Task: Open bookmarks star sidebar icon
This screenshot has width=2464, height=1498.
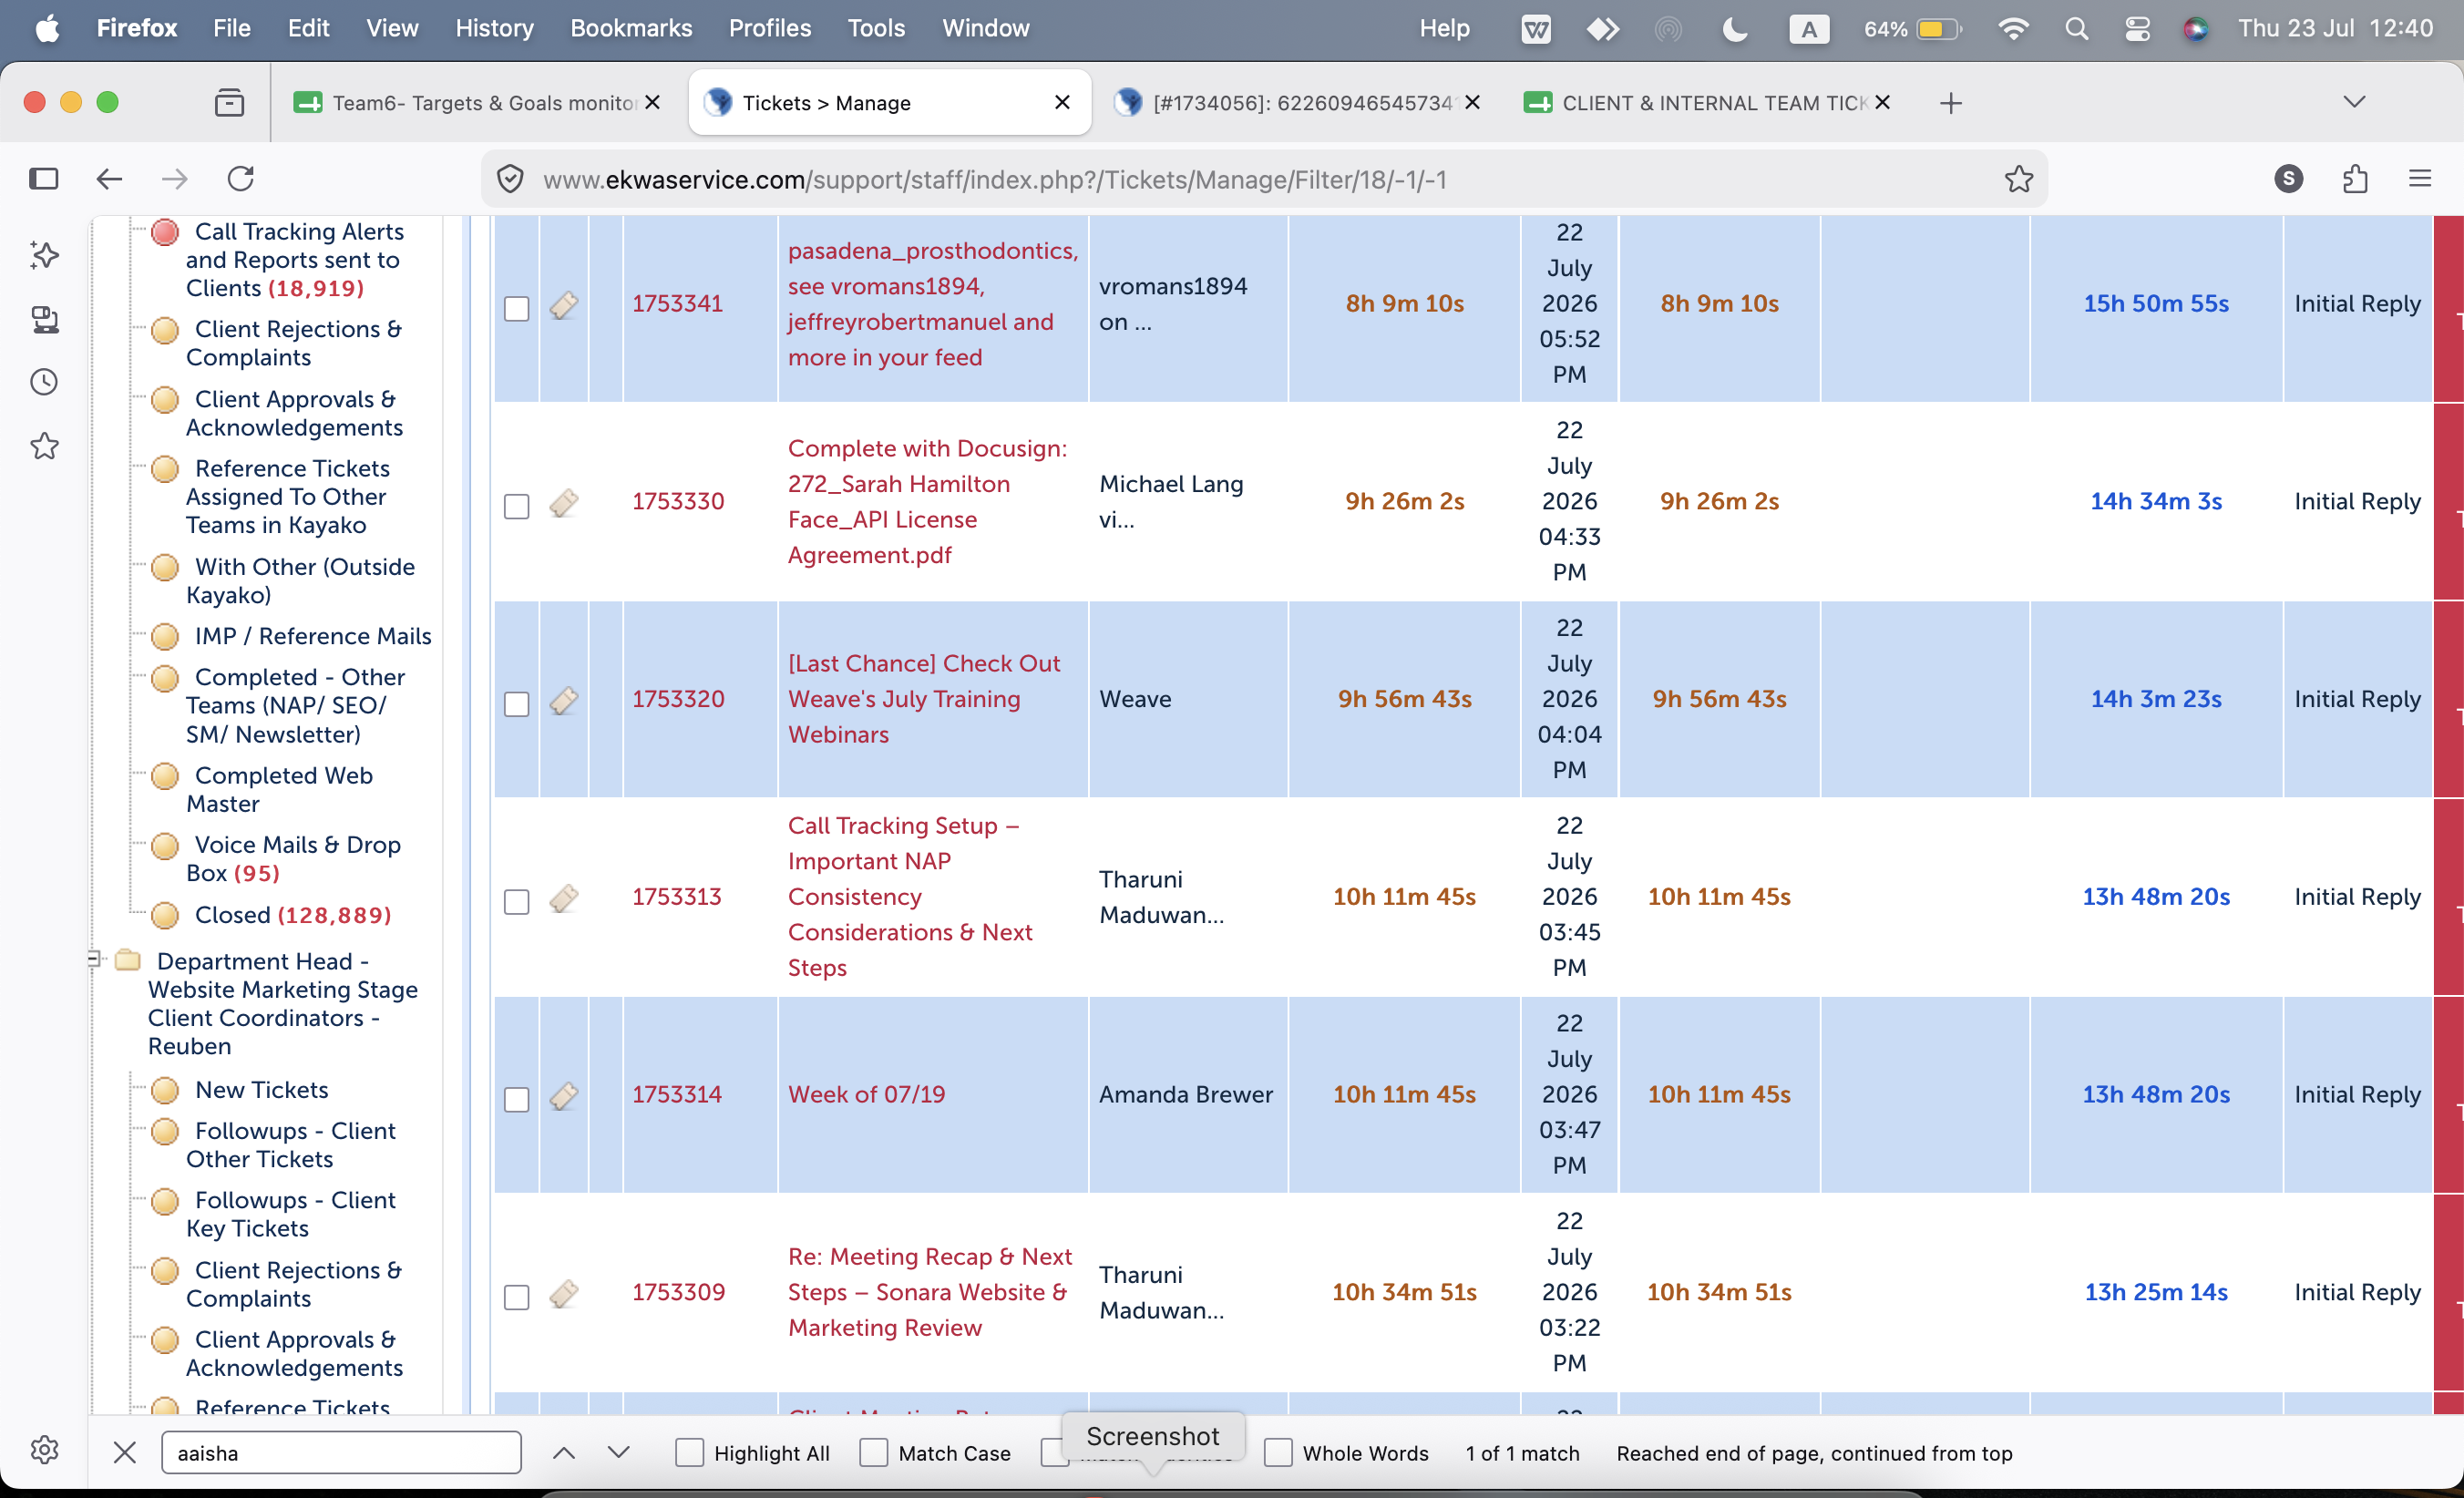Action: coord(44,446)
